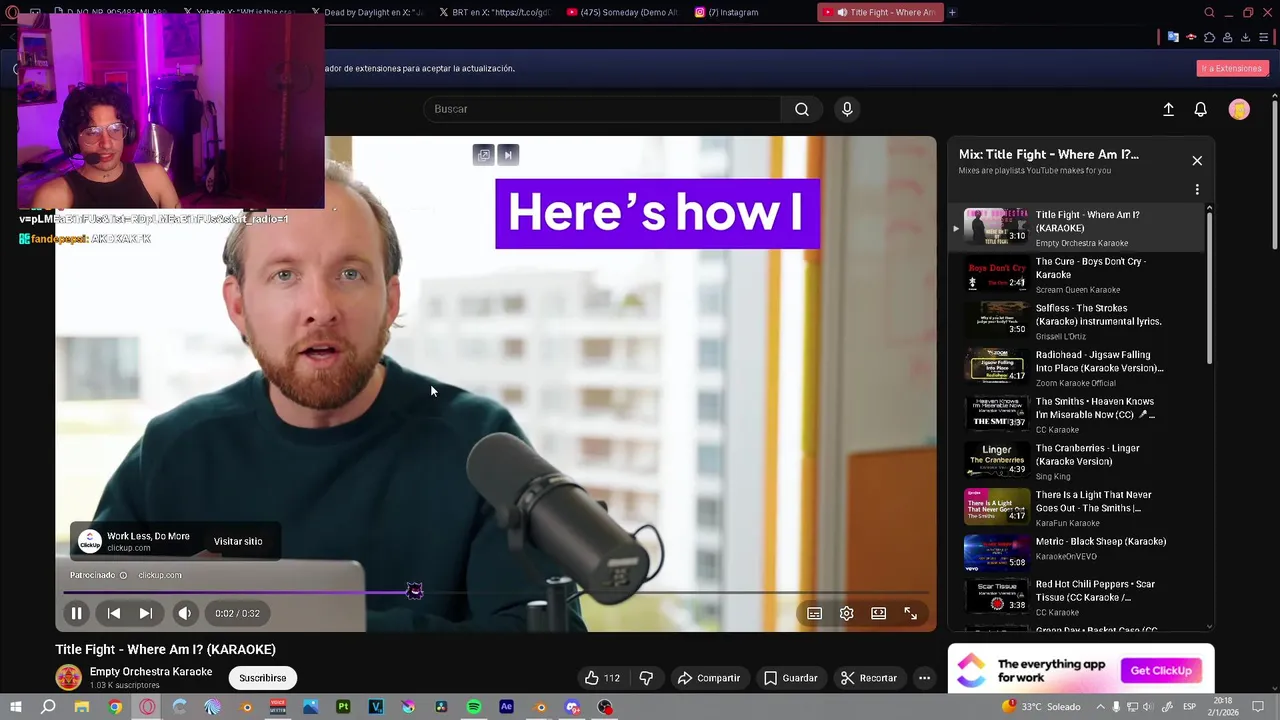
Task: Select the Title Fight - Where Am I tab
Action: [879, 12]
